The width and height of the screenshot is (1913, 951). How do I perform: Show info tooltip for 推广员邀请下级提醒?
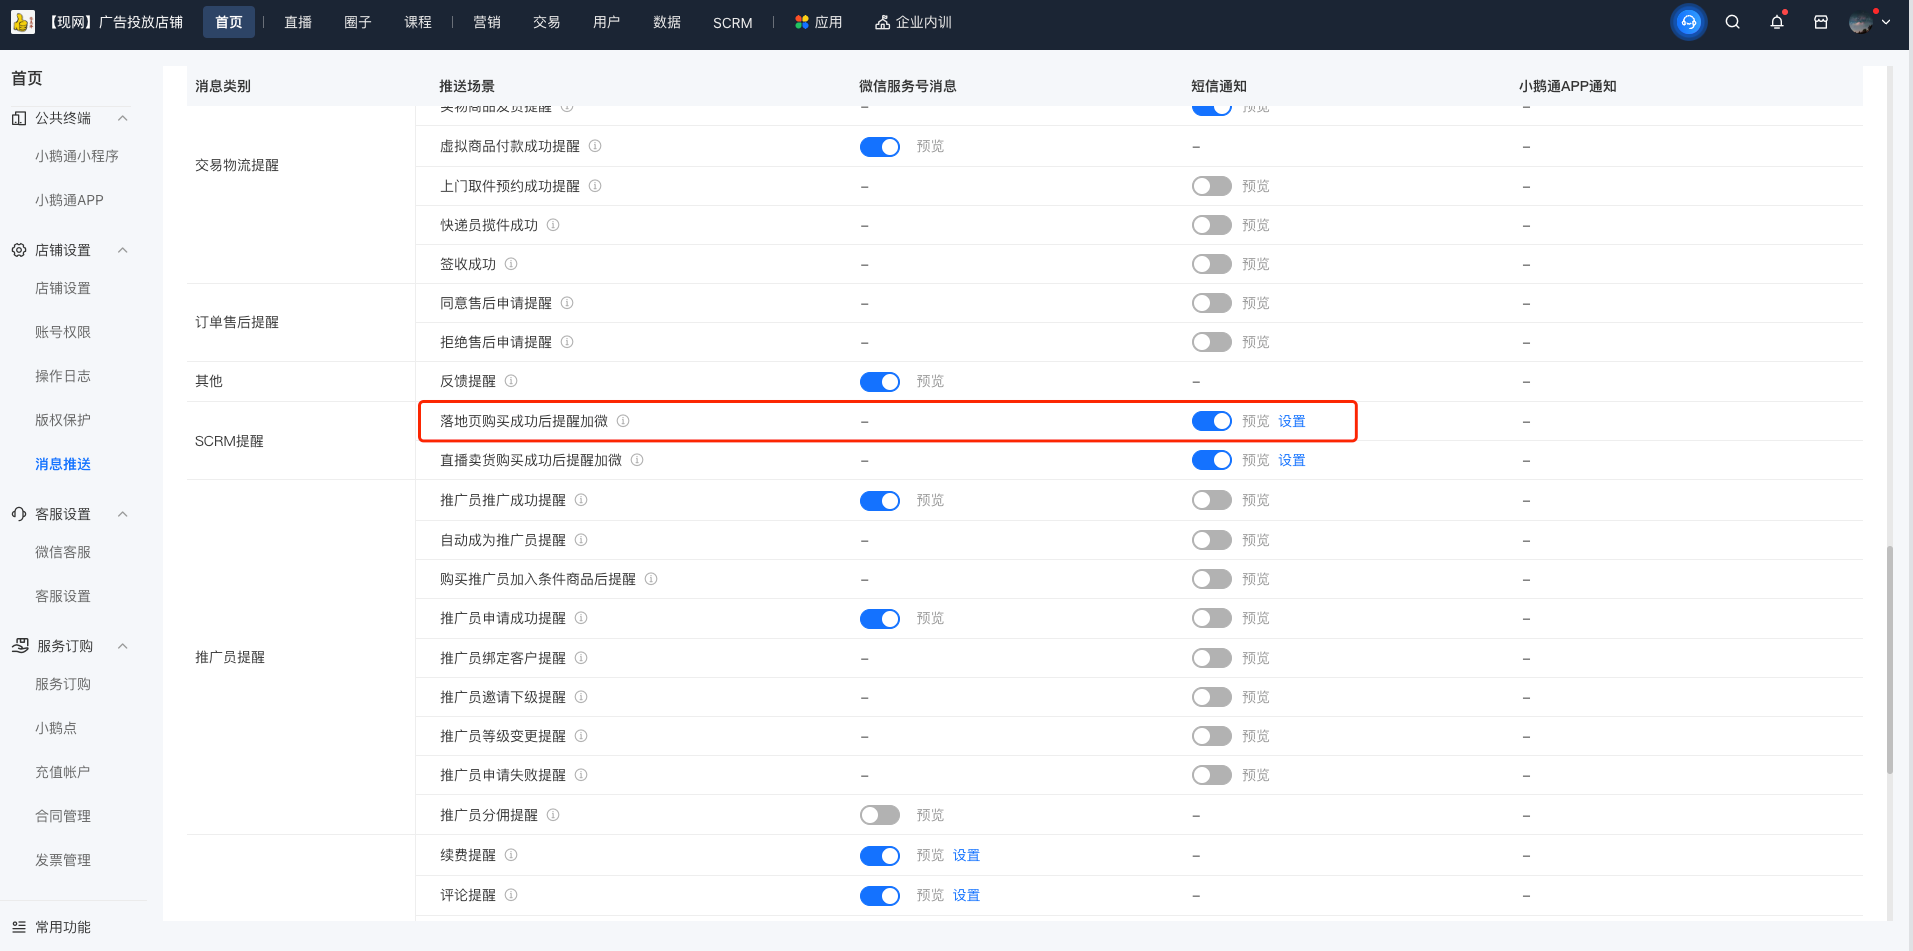581,697
